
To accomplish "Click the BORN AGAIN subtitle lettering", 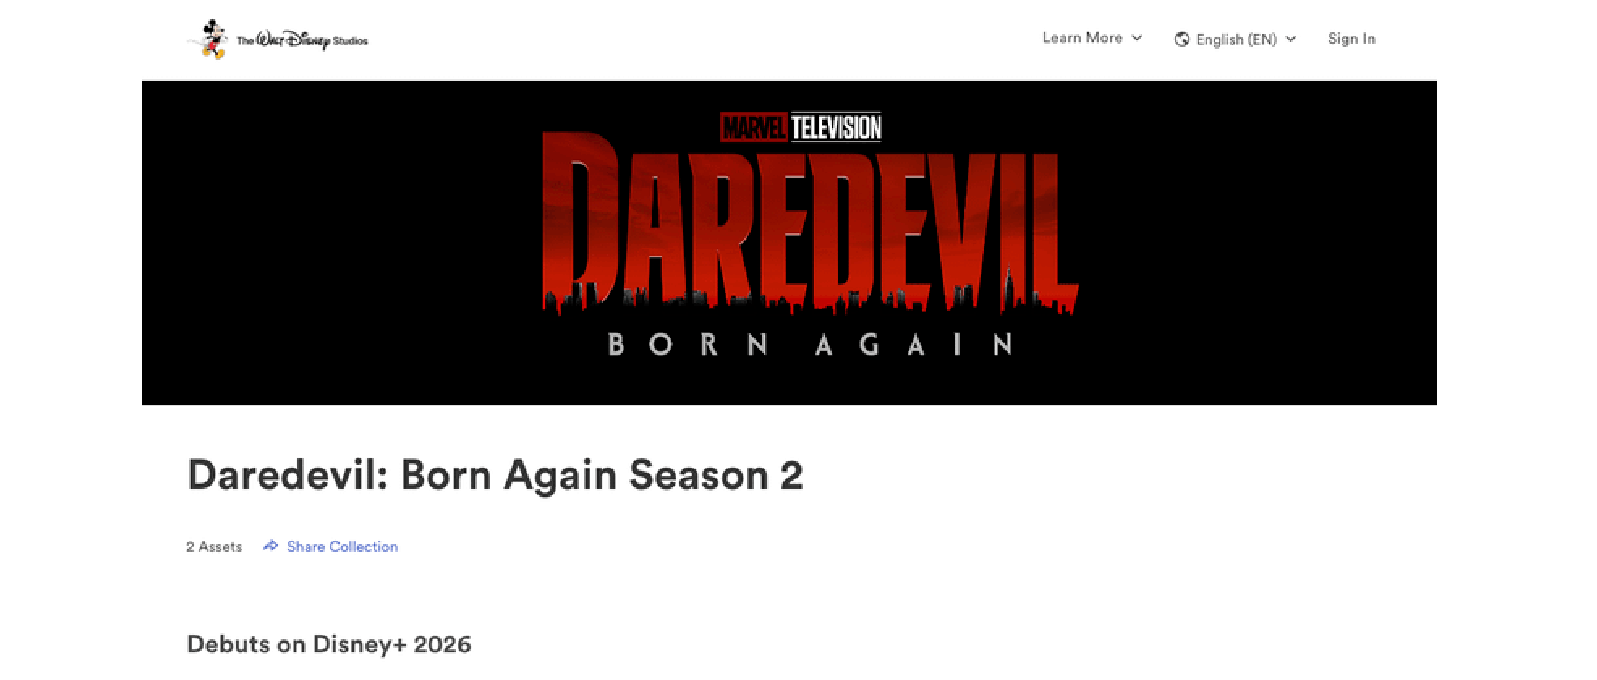I will click(811, 345).
